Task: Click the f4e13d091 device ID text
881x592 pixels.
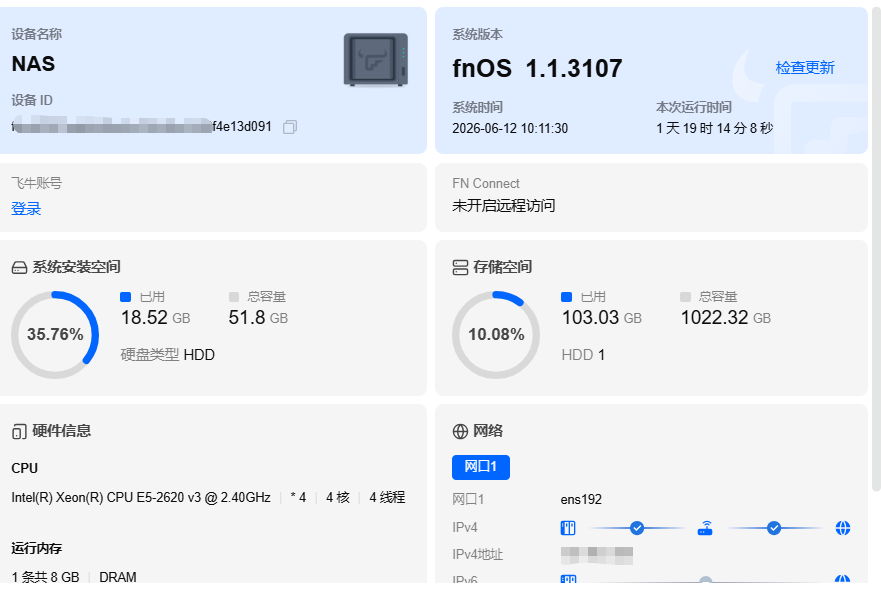Action: (242, 127)
